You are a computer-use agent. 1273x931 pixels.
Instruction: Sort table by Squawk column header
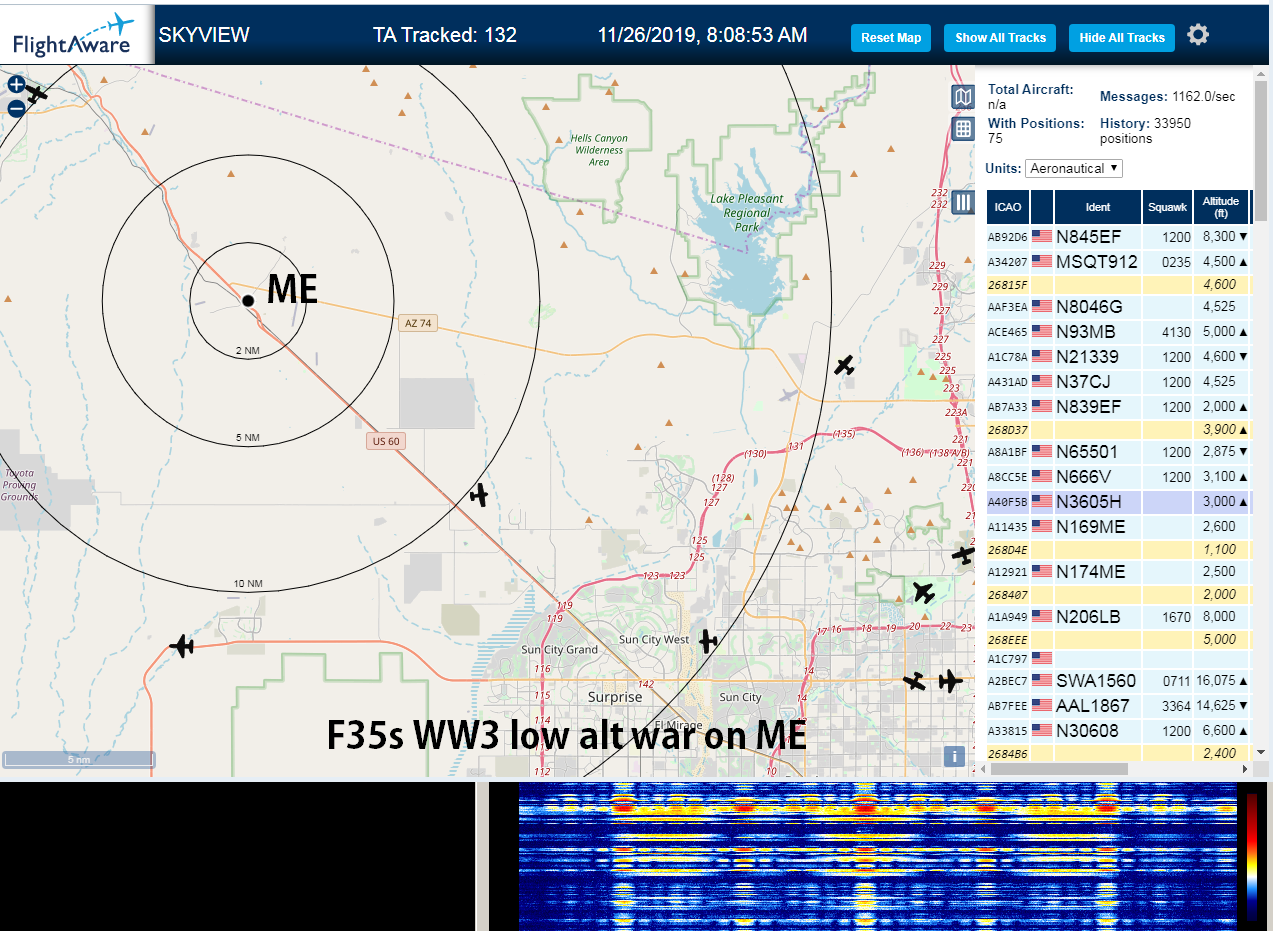[1167, 207]
